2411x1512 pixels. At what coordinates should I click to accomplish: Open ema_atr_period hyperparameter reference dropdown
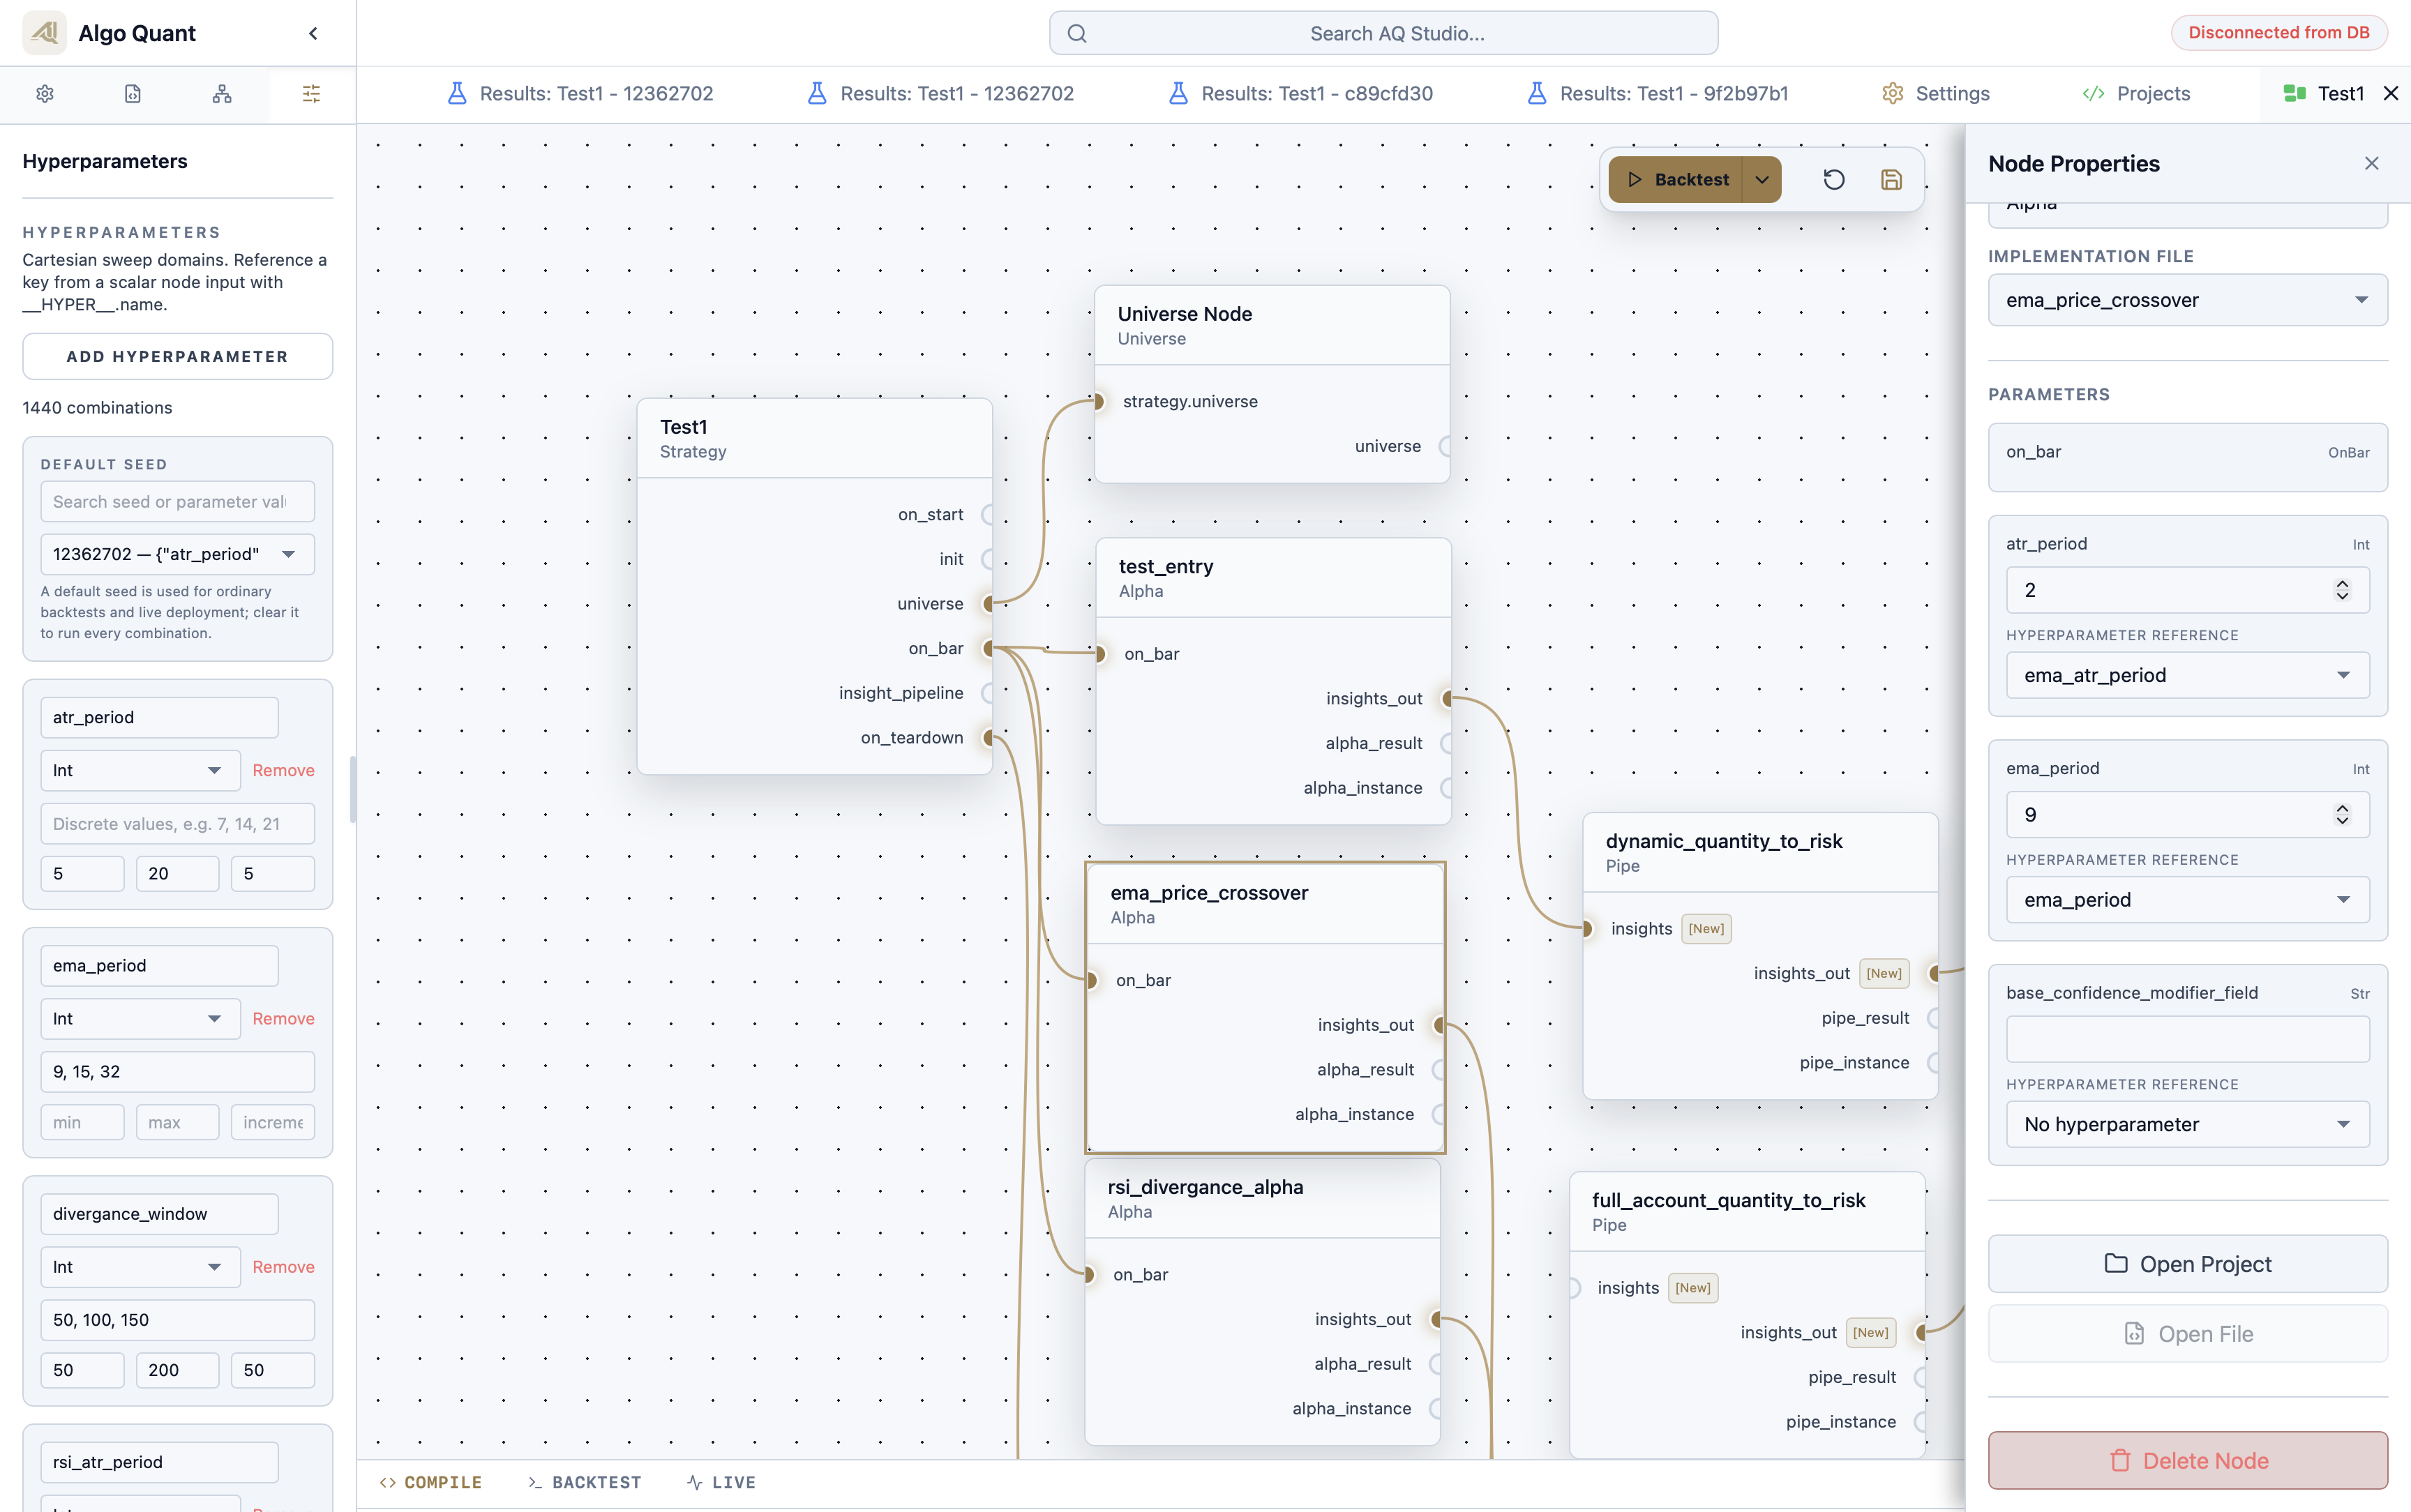click(x=2187, y=675)
